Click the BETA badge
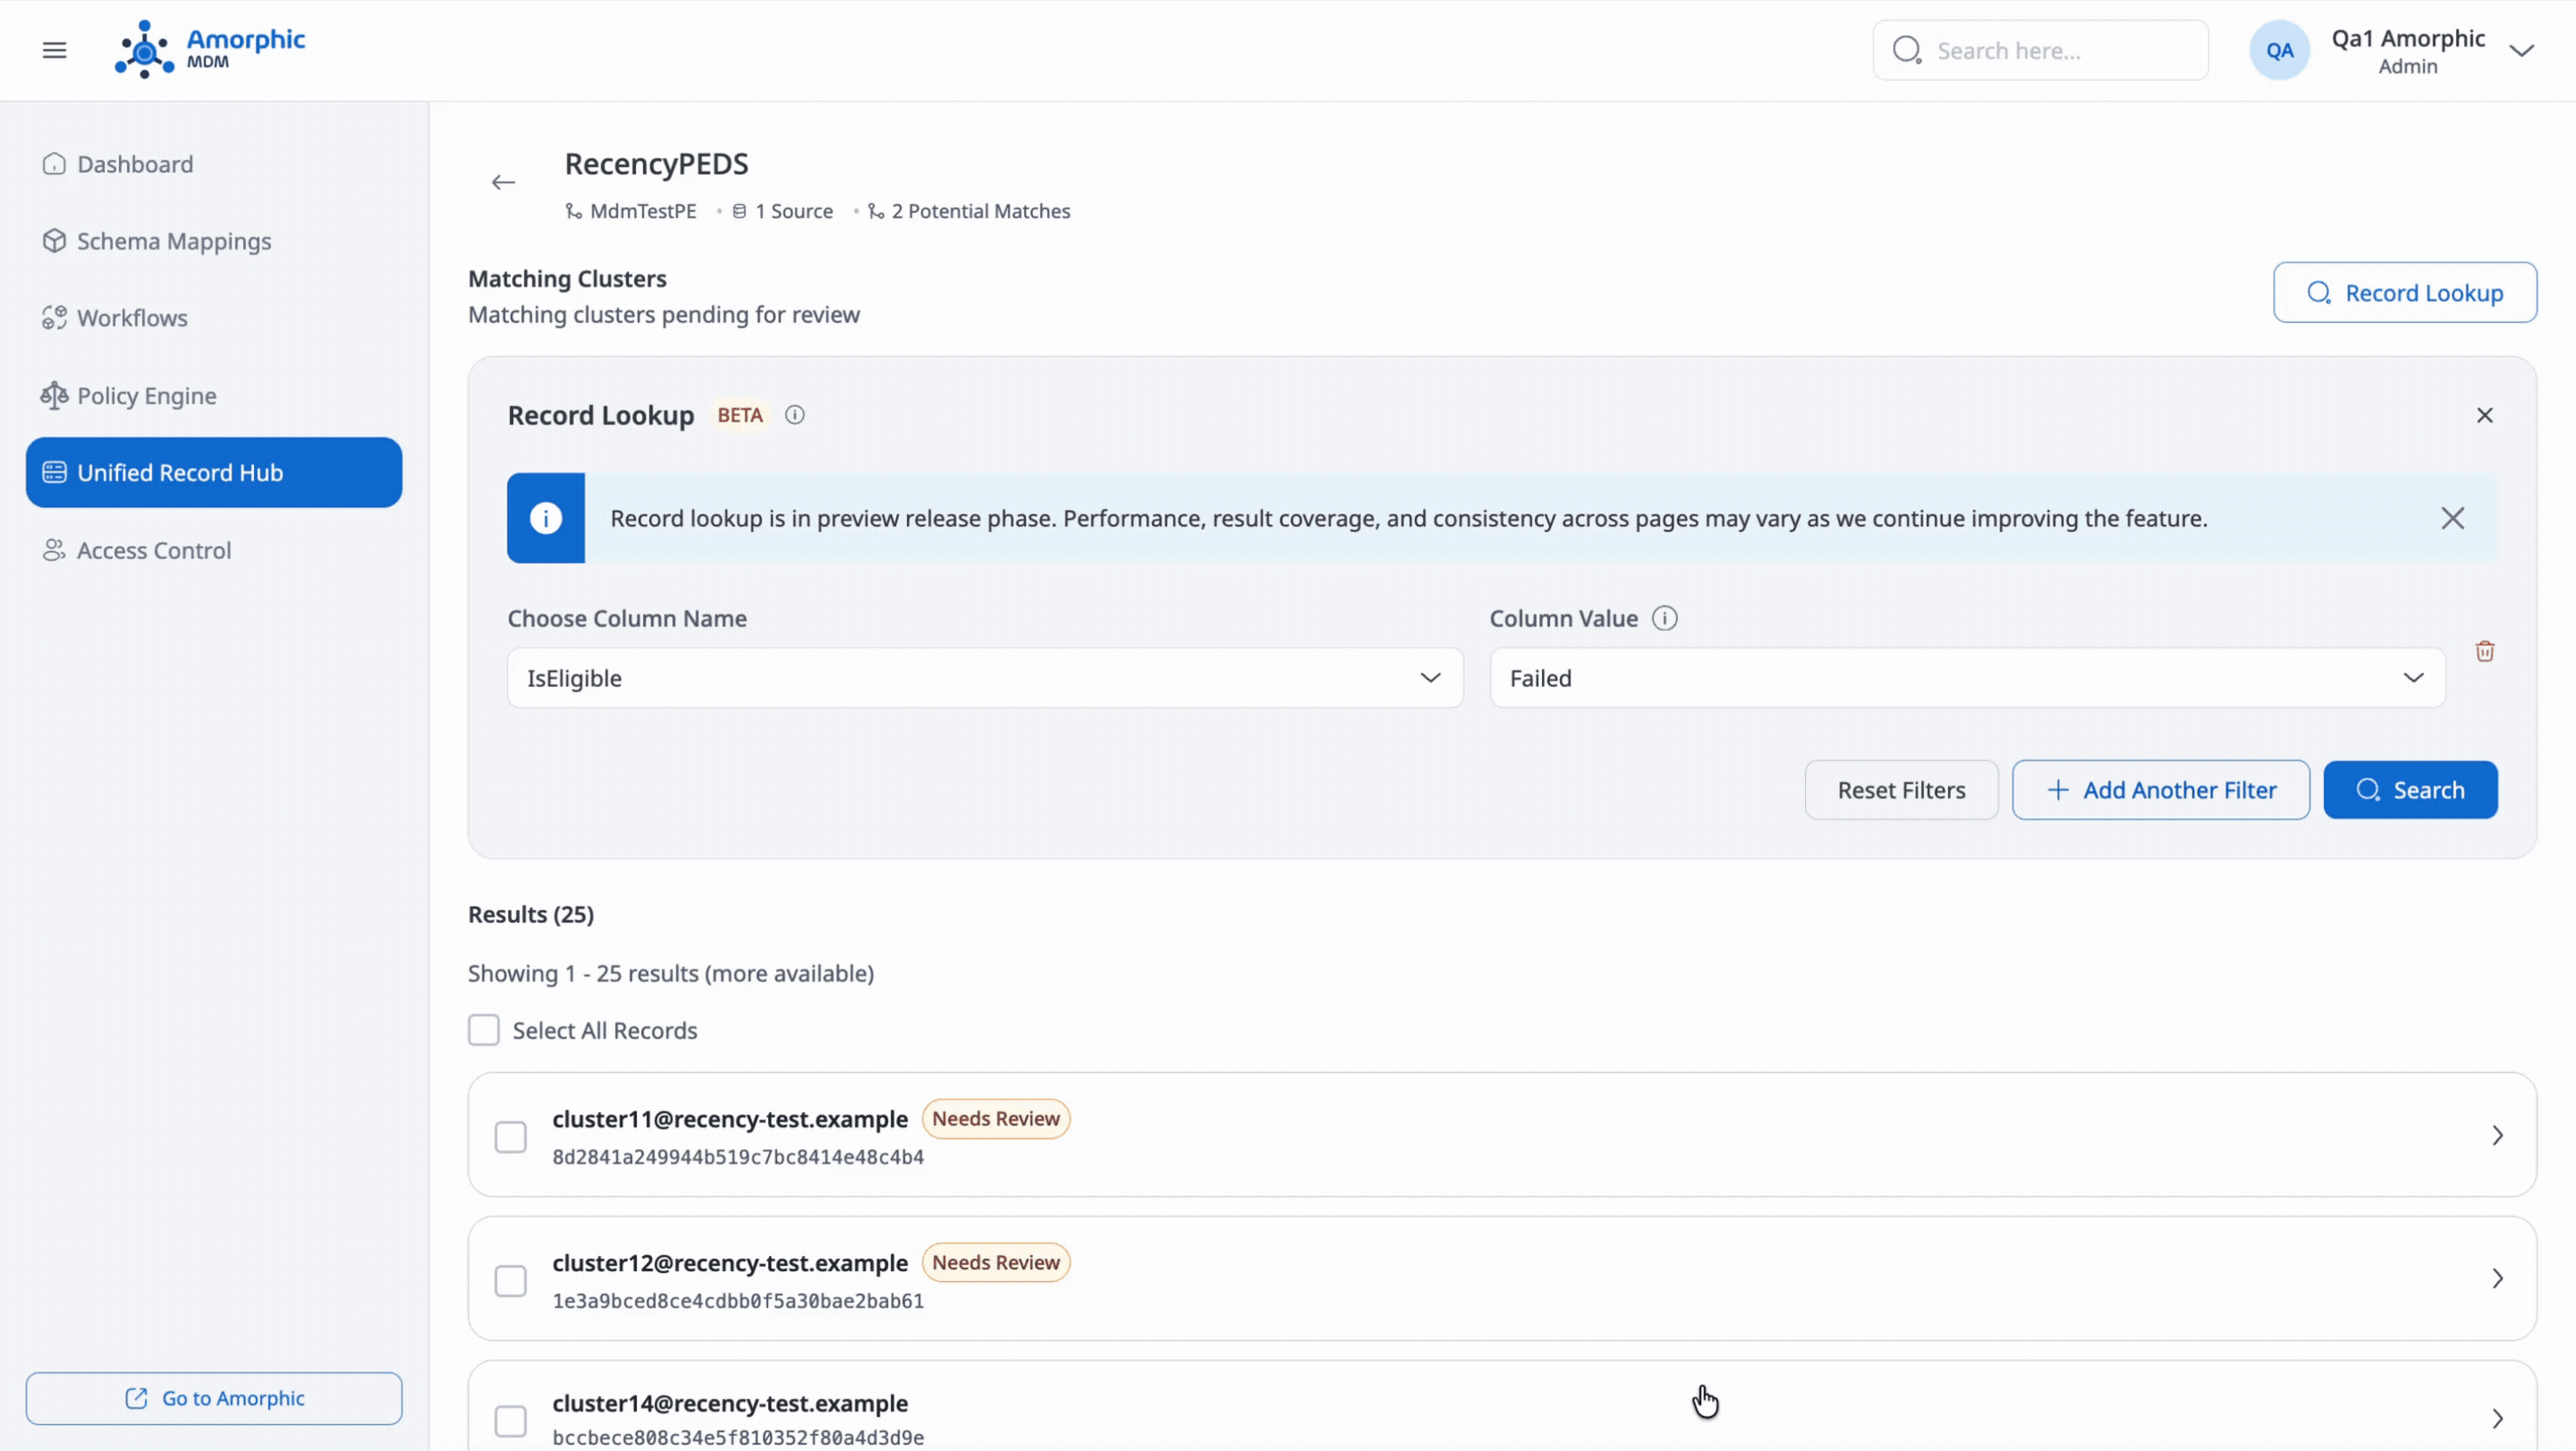2576x1451 pixels. click(740, 415)
